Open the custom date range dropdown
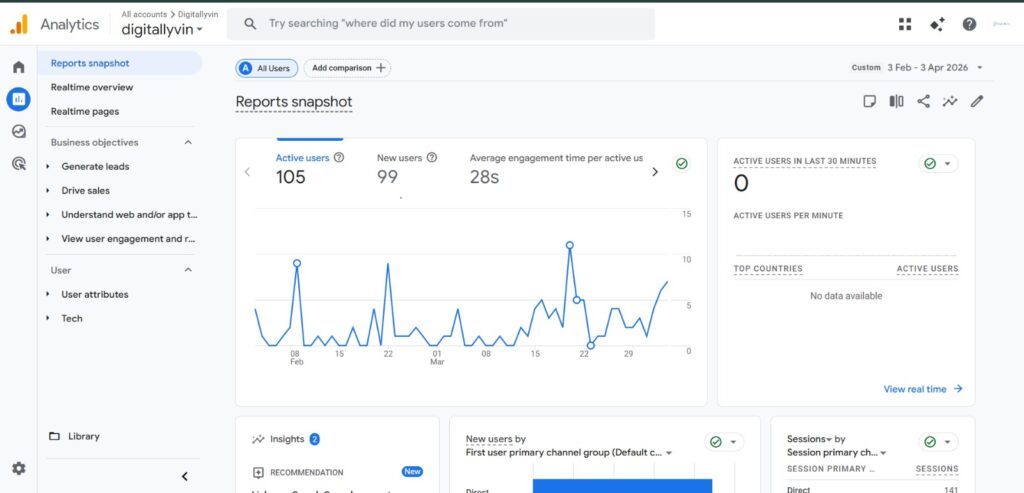The image size is (1024, 493). point(933,68)
